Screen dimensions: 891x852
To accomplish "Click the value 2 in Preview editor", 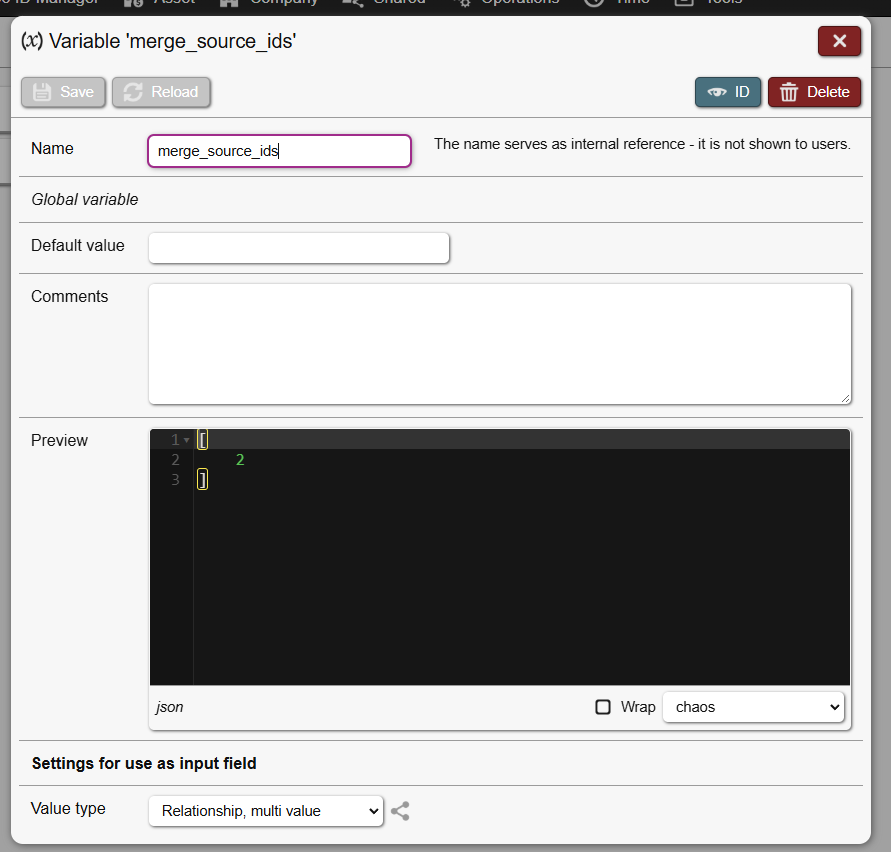I will tap(240, 460).
